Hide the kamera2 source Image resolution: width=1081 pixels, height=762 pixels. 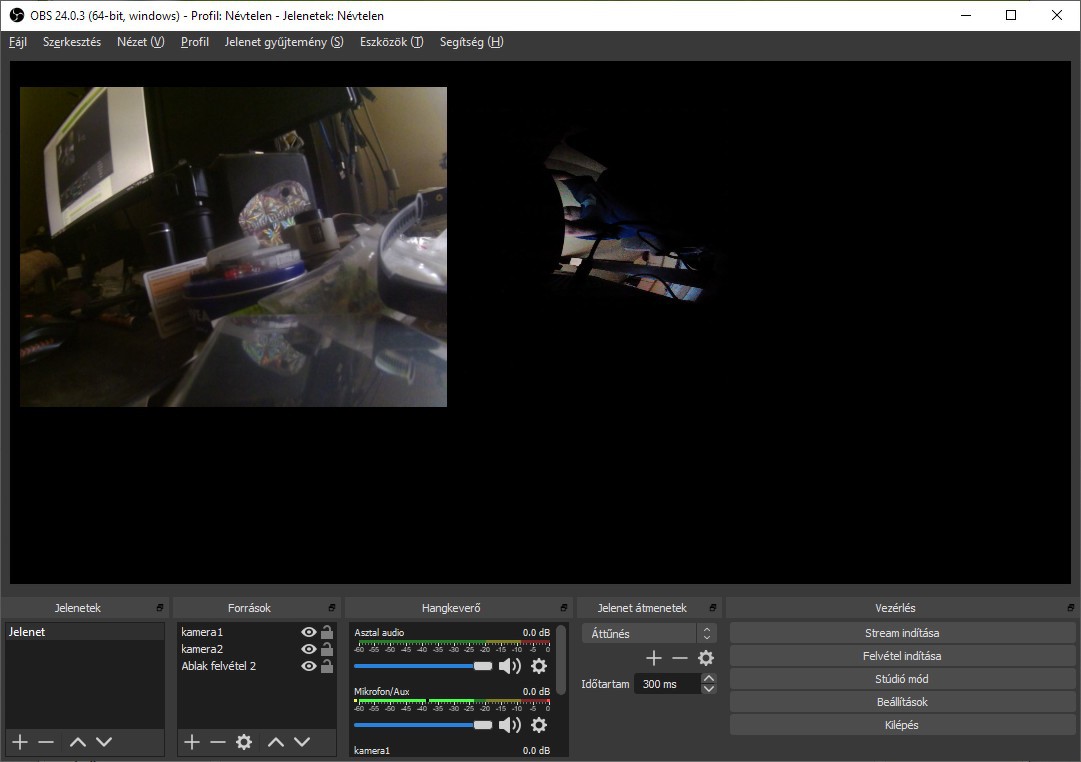(309, 650)
